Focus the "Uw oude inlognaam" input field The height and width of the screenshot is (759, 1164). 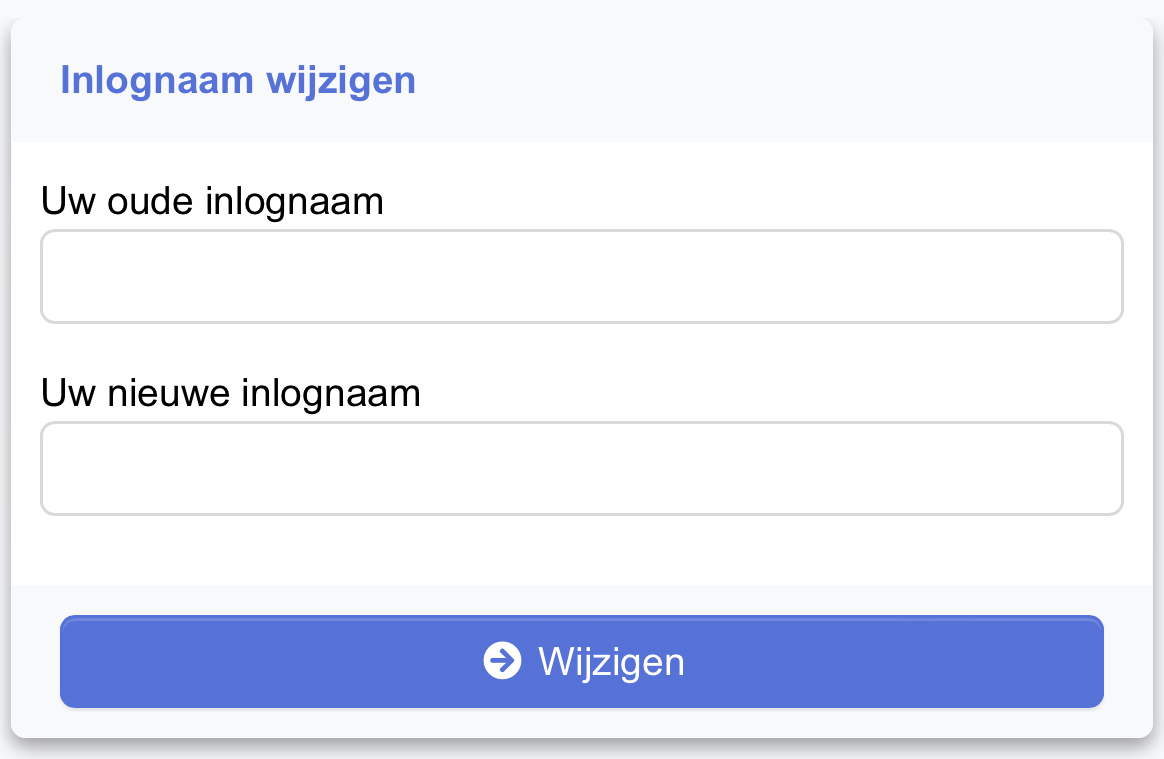click(581, 277)
